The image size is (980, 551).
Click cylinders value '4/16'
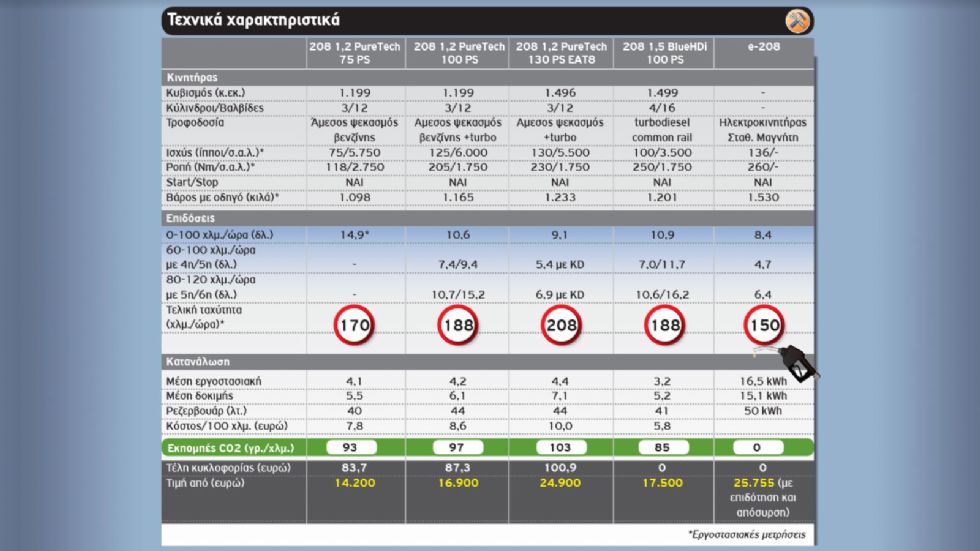[x=662, y=107]
